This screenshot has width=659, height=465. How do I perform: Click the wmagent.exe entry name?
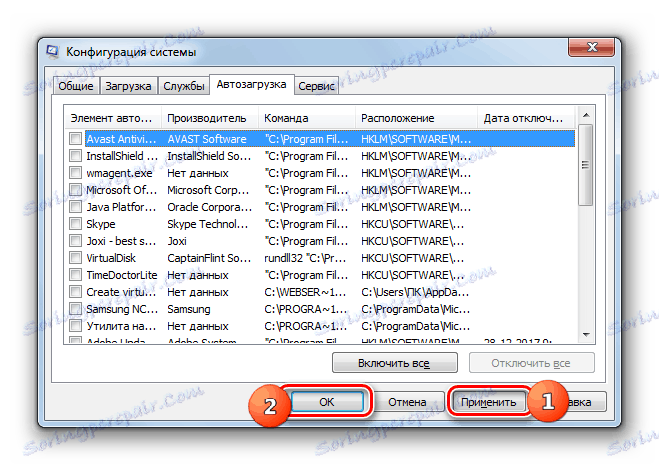tap(119, 173)
